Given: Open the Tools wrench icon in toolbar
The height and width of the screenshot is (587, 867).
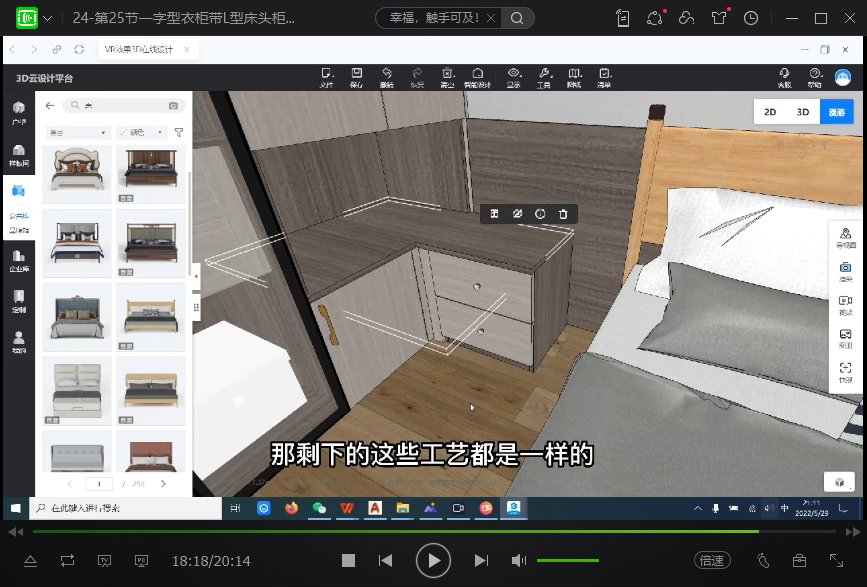Looking at the screenshot, I should [x=544, y=76].
